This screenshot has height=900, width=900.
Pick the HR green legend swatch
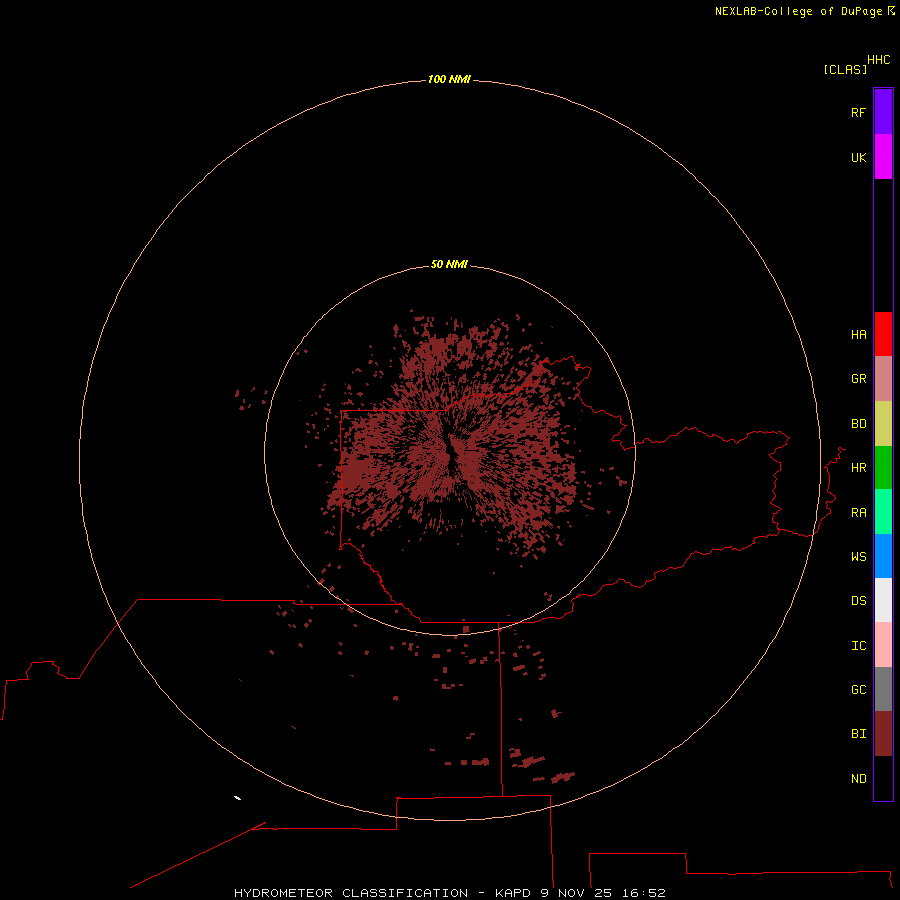point(883,468)
